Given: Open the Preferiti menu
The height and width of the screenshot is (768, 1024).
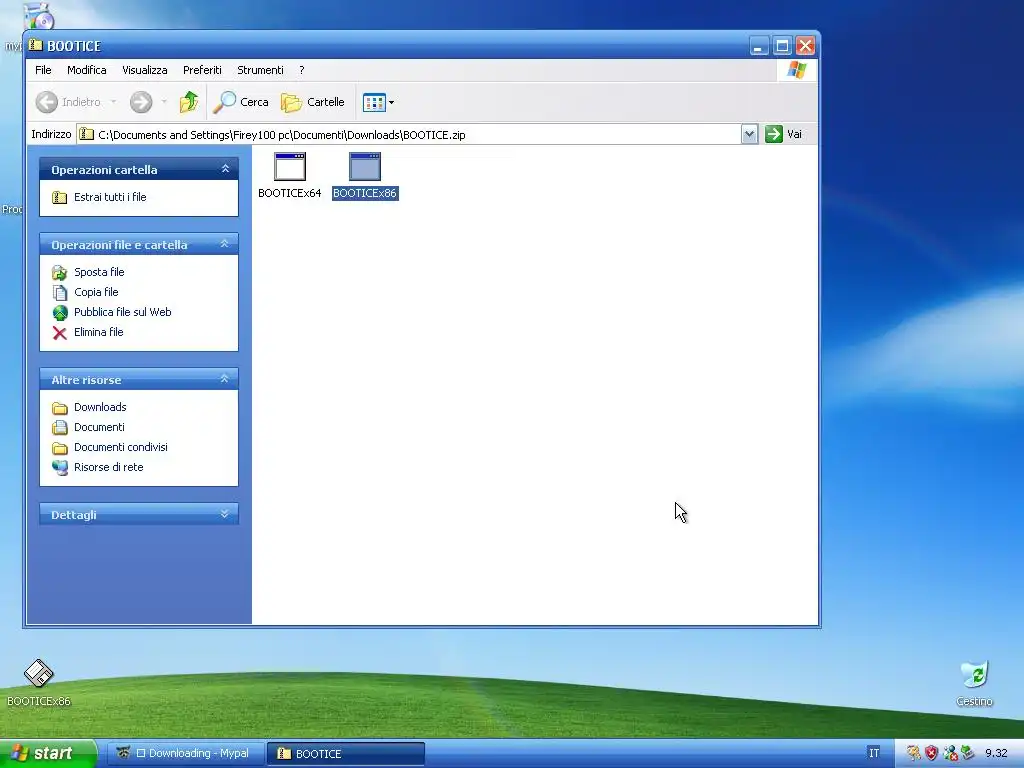Looking at the screenshot, I should pos(202,70).
